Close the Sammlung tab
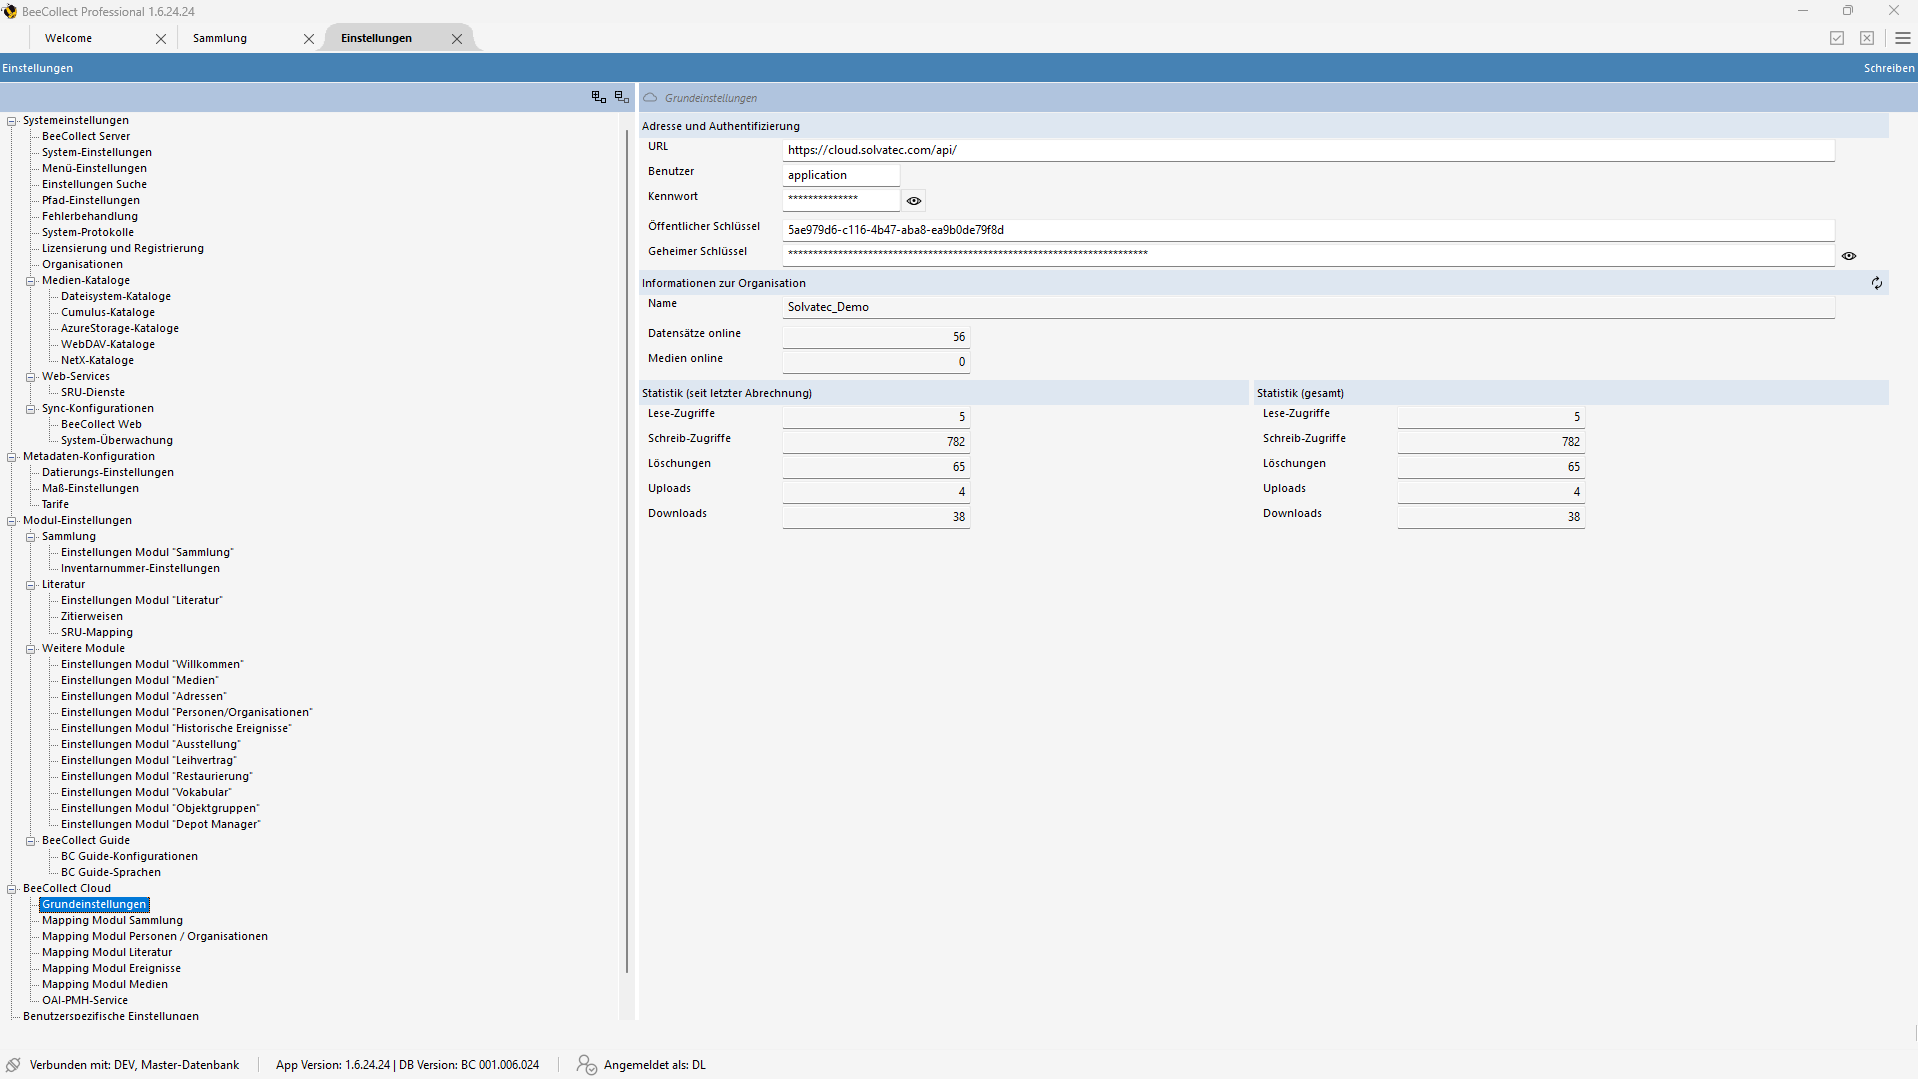This screenshot has width=1918, height=1079. 309,39
